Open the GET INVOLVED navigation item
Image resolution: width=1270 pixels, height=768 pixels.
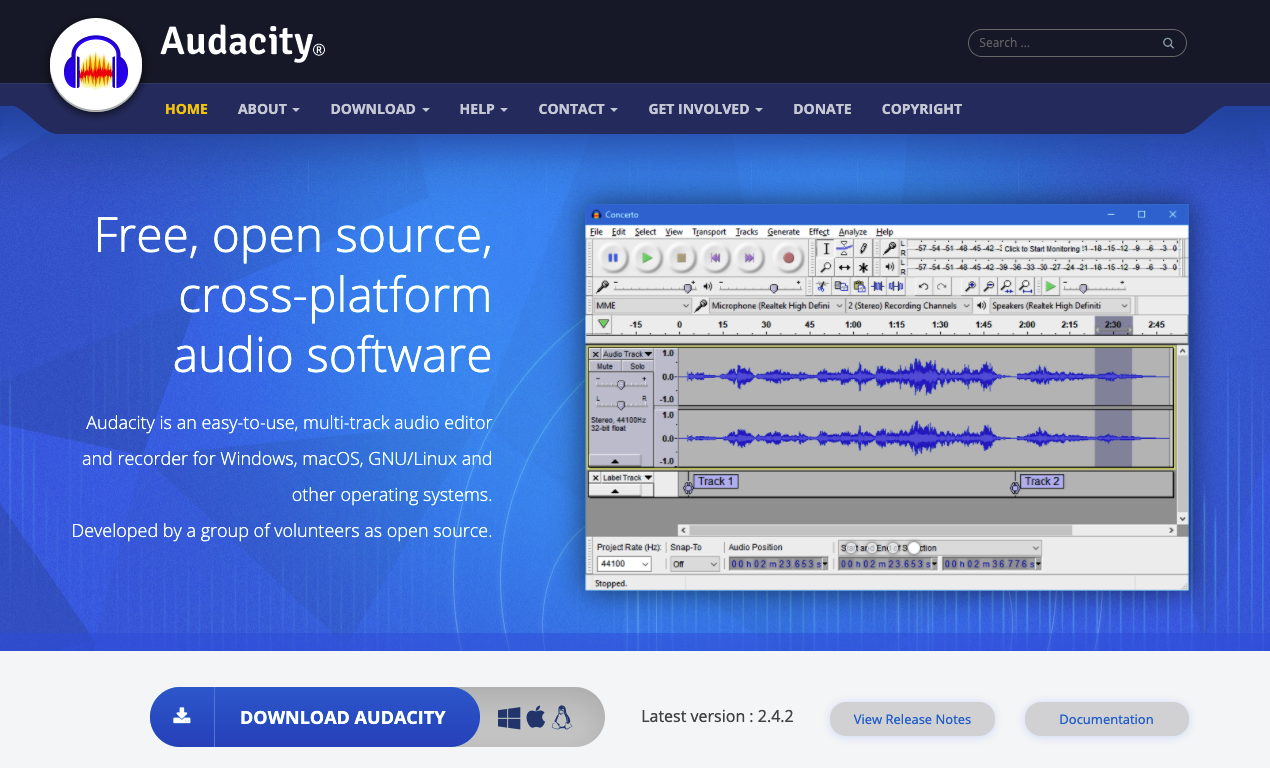(x=705, y=109)
